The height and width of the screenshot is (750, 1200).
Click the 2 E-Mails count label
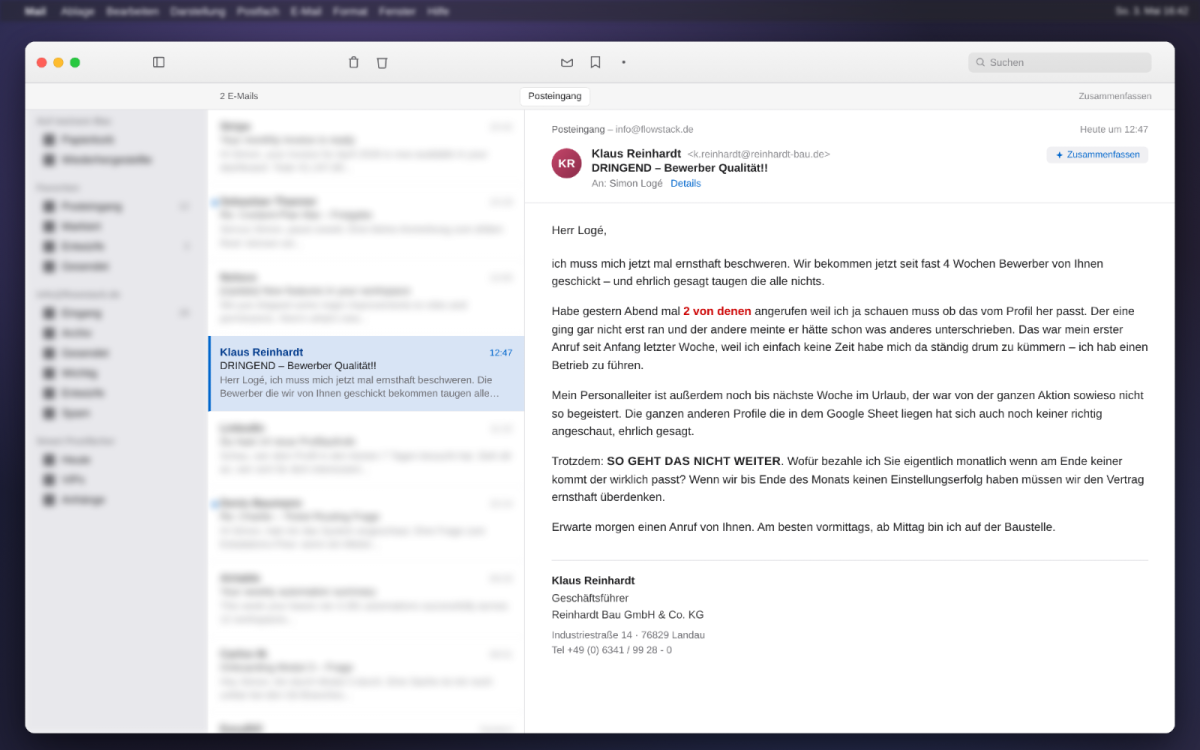[239, 96]
